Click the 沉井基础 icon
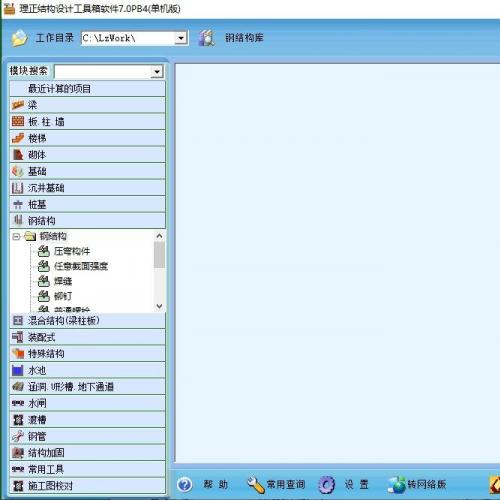500x500 pixels. 18,188
